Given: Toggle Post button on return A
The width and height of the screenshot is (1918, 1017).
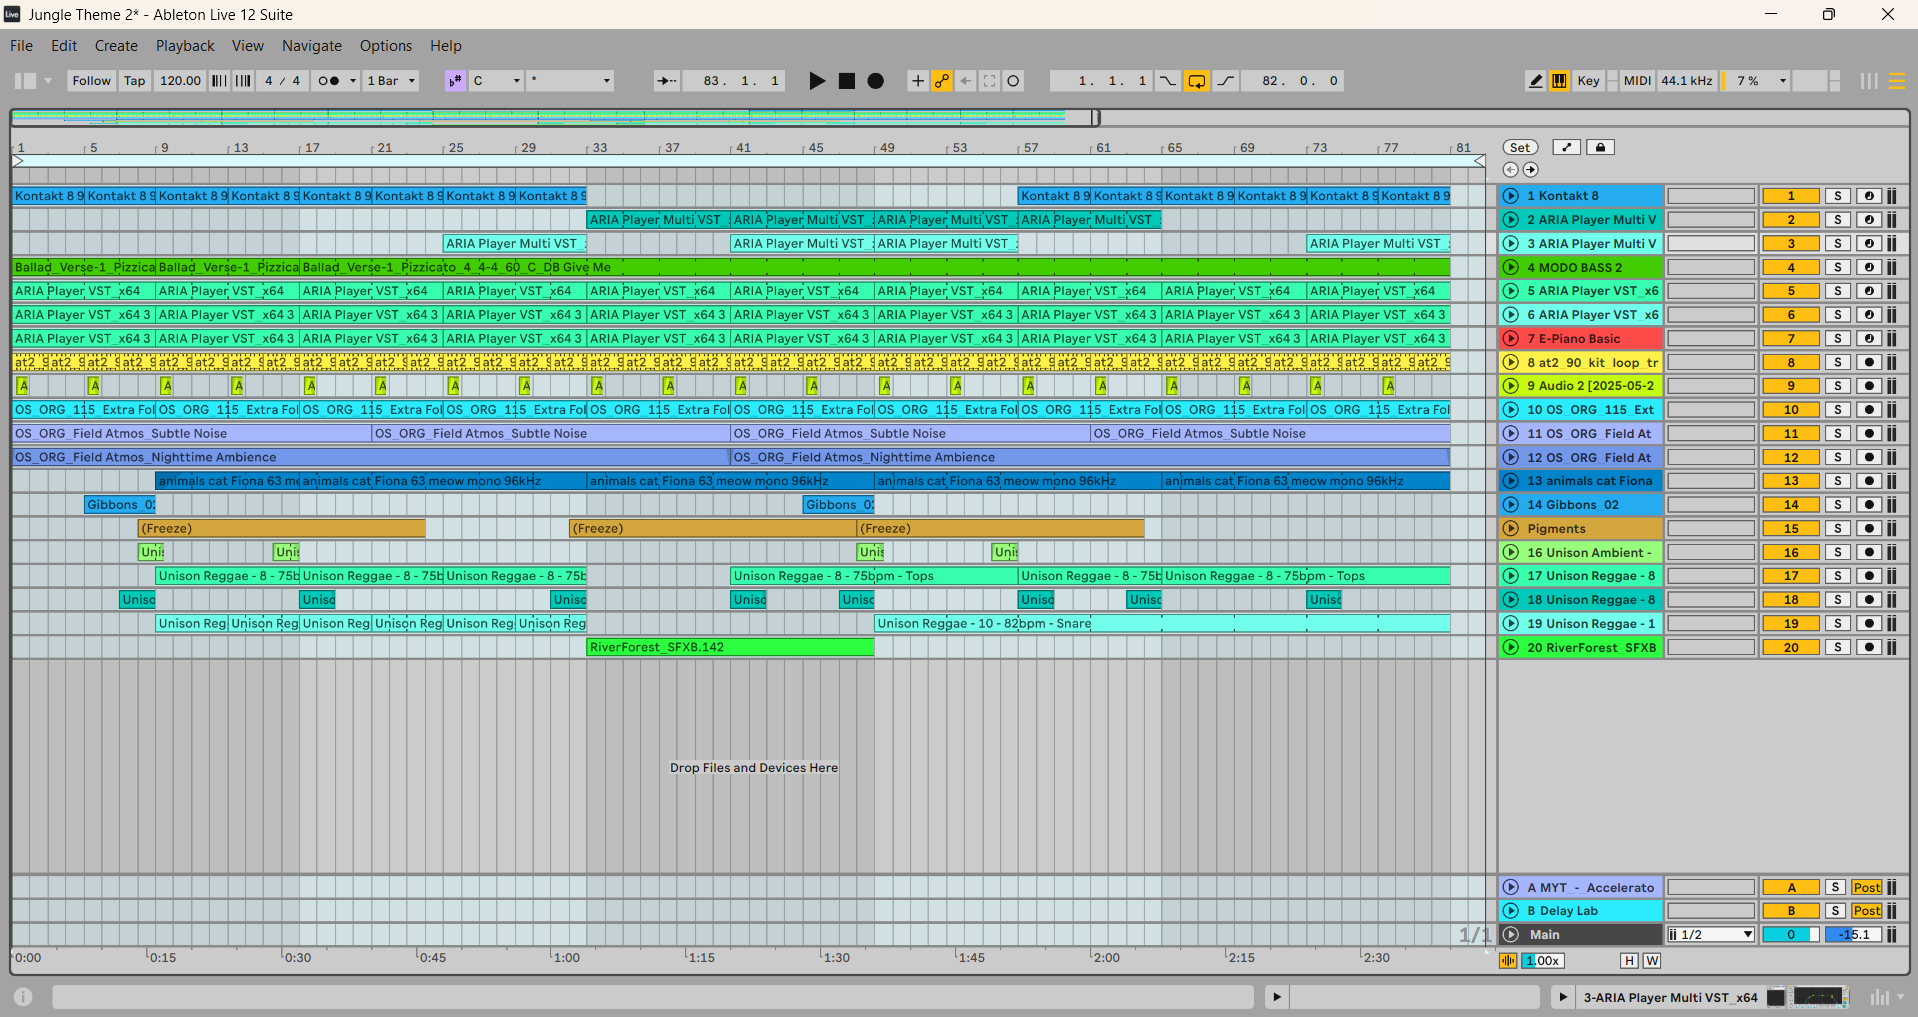Looking at the screenshot, I should click(1867, 887).
